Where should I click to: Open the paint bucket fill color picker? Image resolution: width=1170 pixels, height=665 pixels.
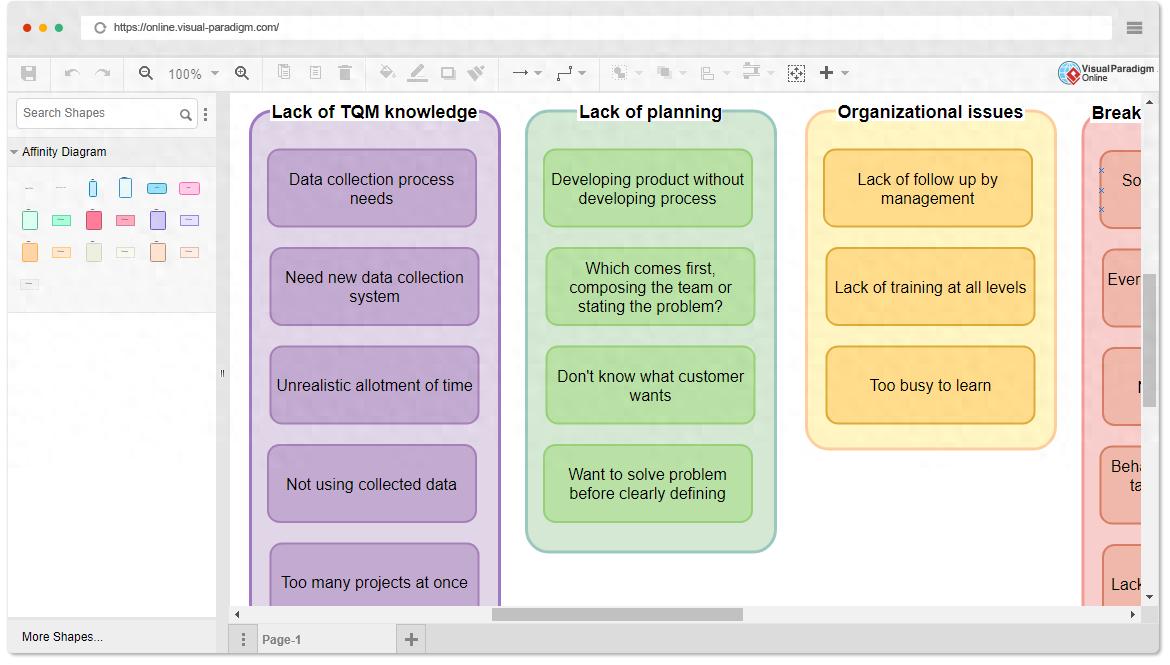[387, 73]
